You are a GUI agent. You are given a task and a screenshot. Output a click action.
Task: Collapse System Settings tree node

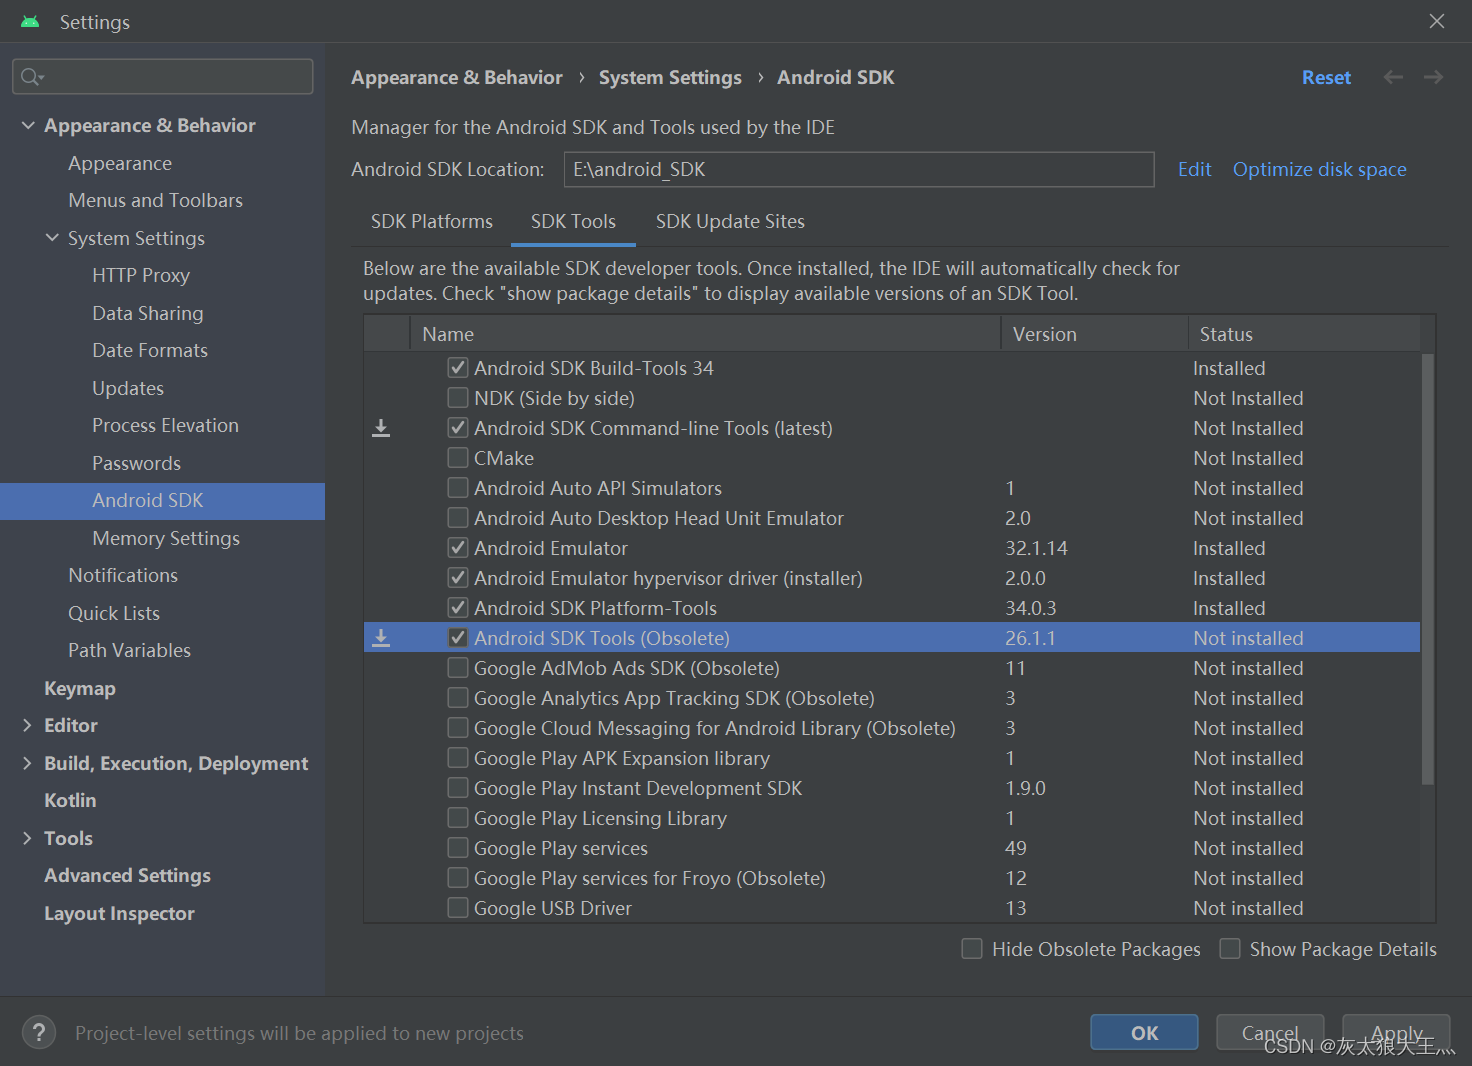pos(52,237)
